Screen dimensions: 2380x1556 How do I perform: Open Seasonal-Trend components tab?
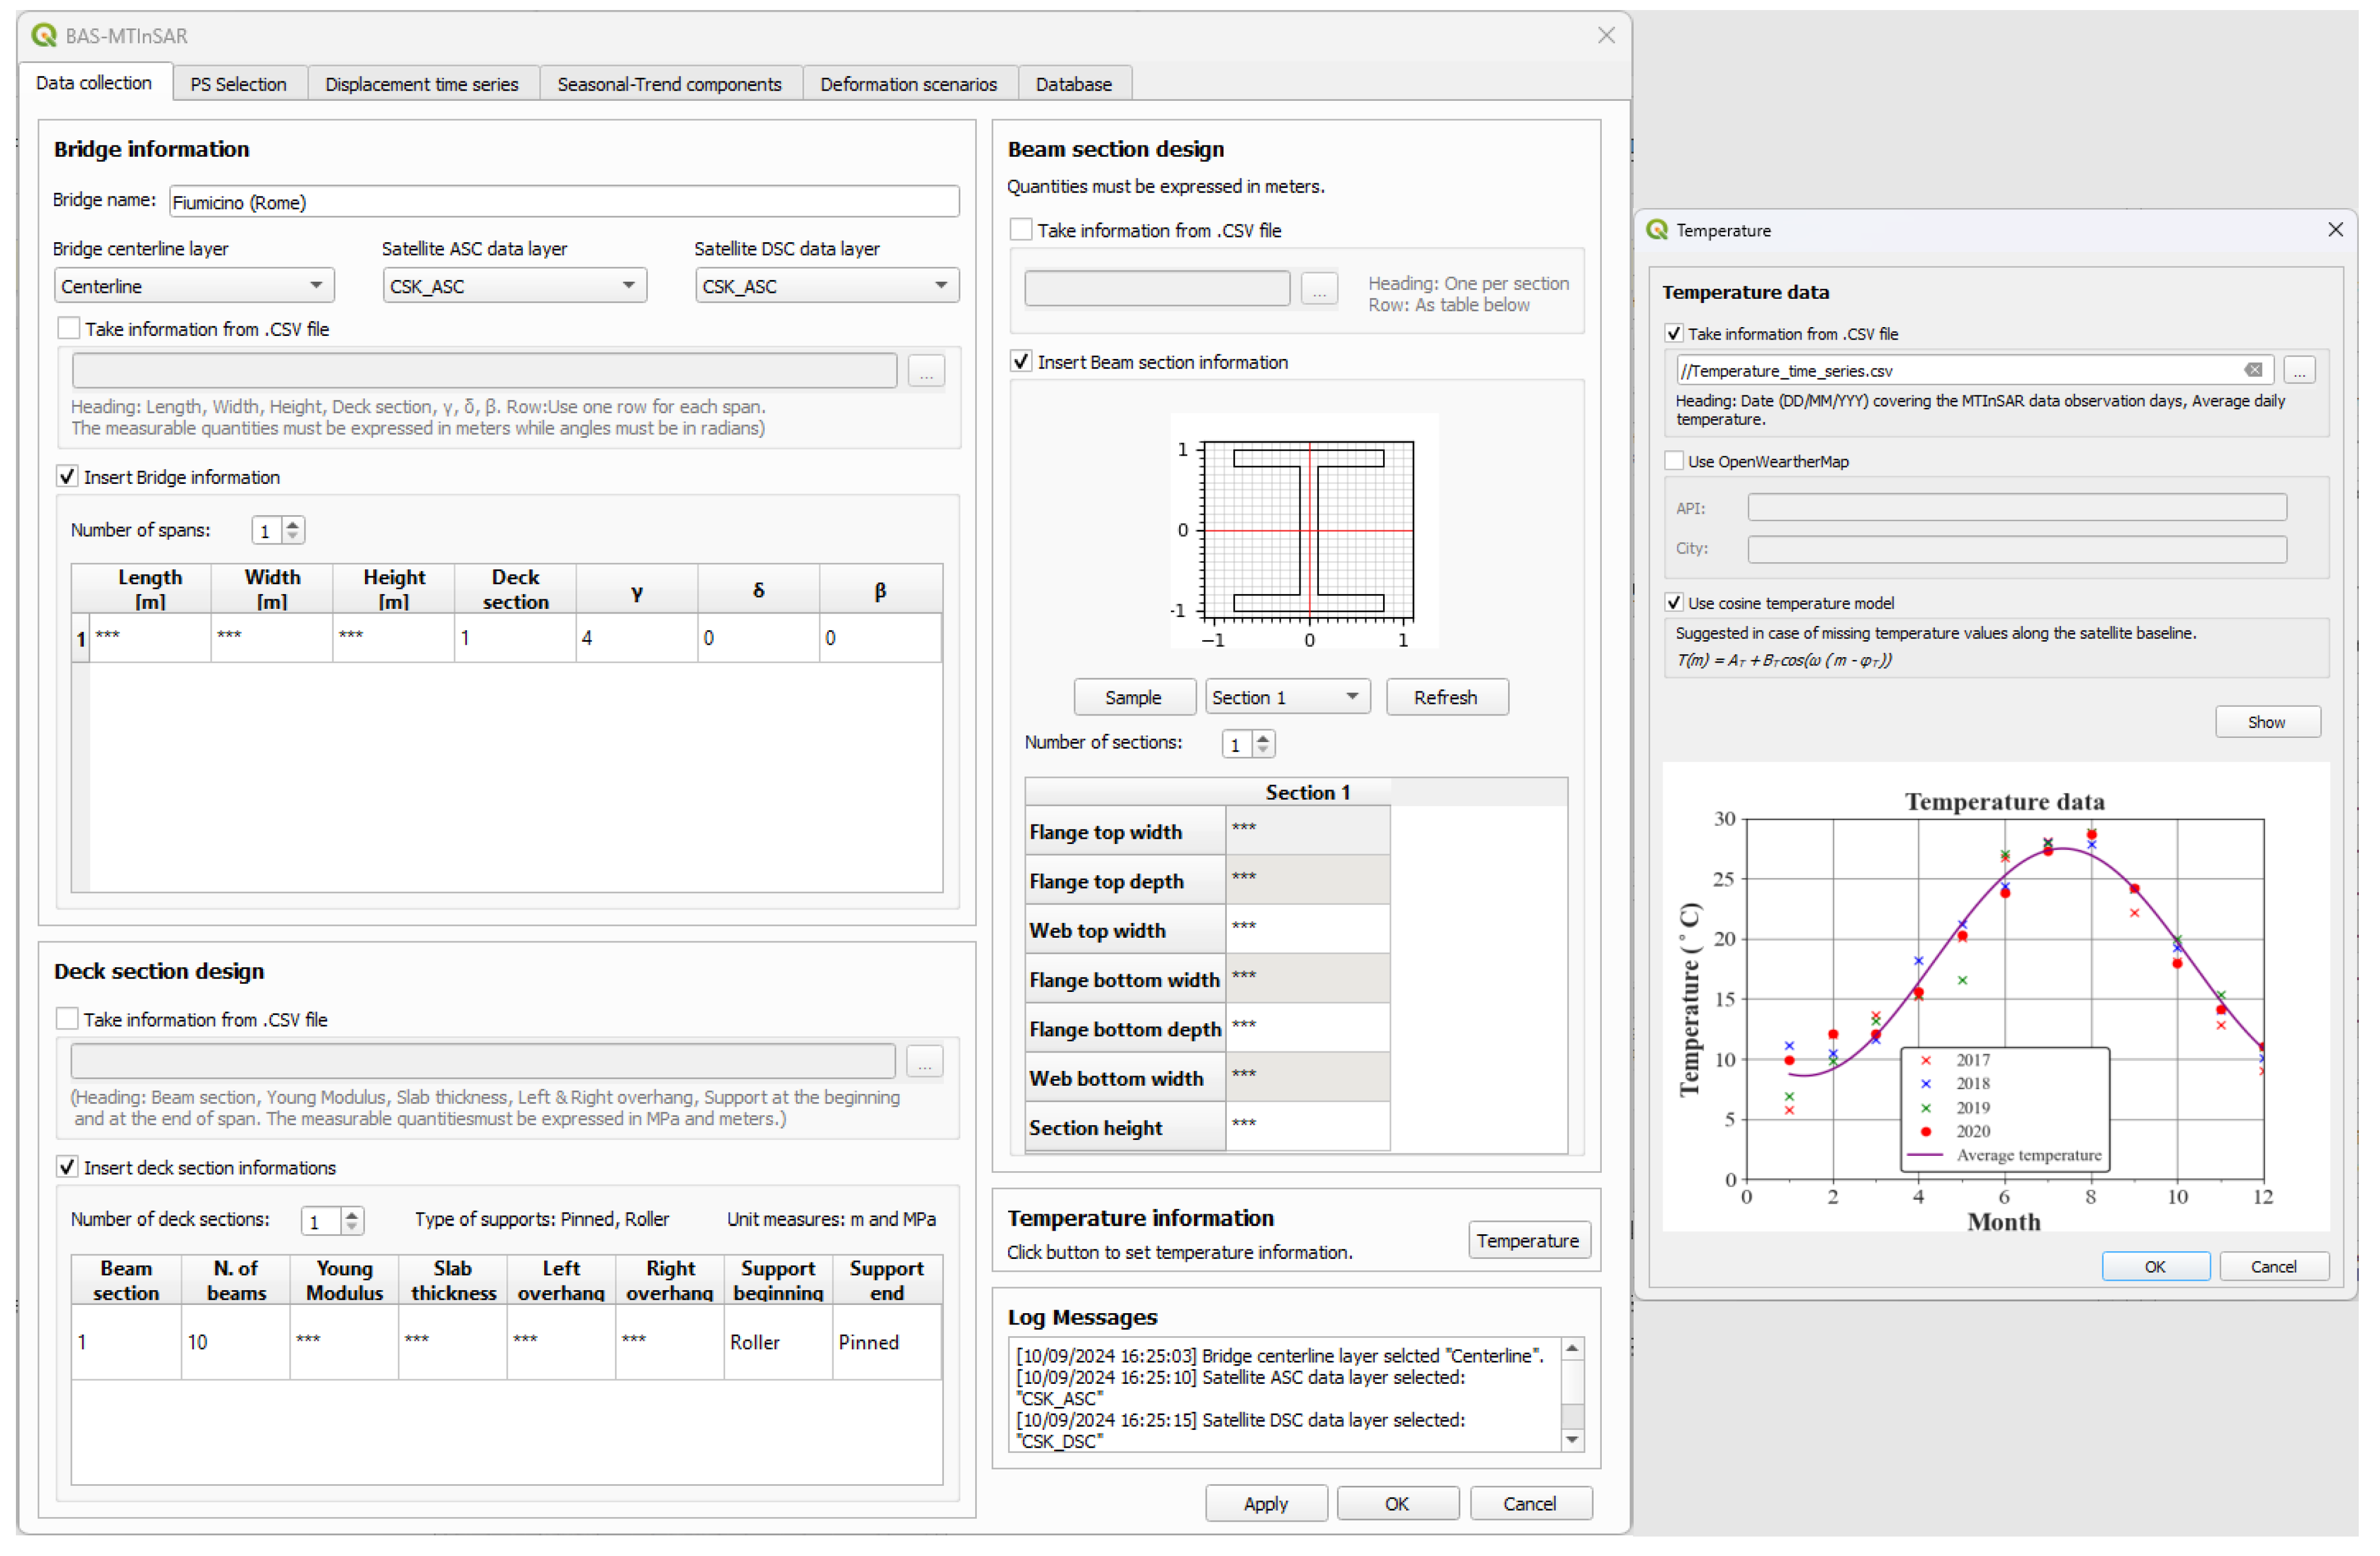coord(669,84)
